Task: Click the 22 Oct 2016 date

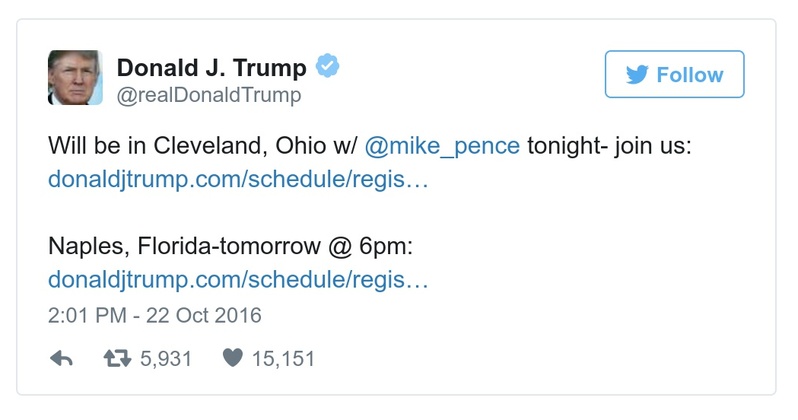Action: 204,315
